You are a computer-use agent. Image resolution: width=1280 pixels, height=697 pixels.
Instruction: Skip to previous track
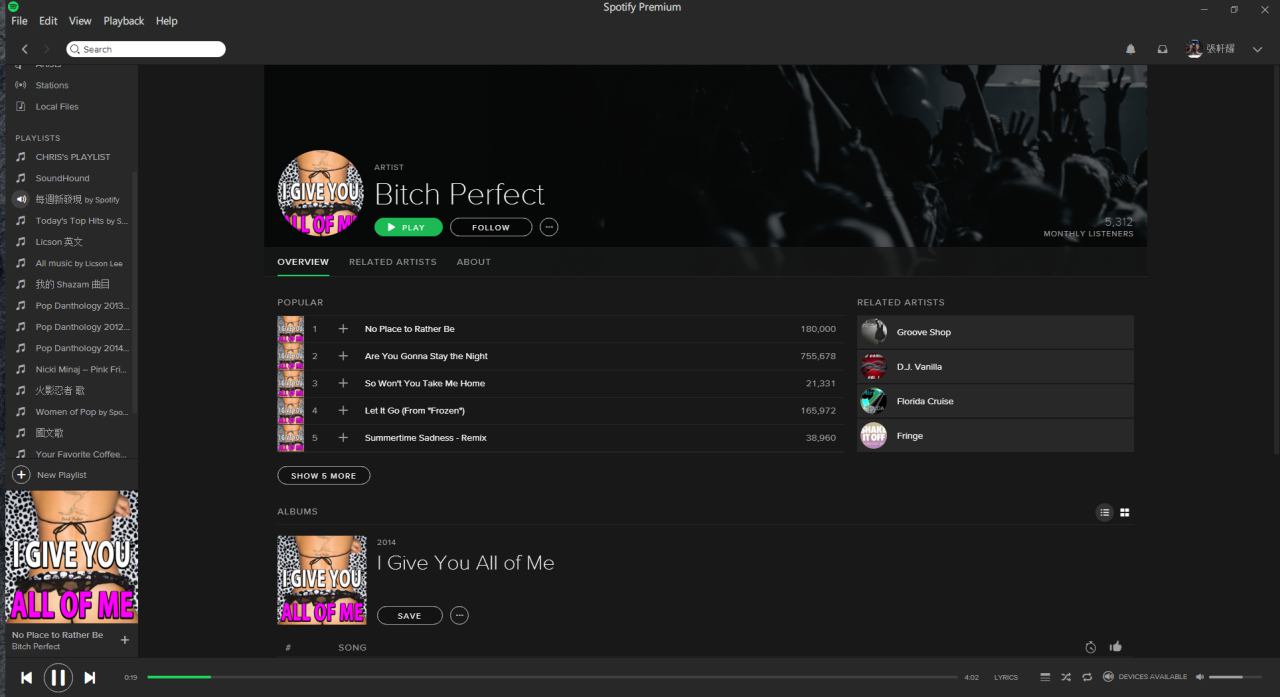26,677
